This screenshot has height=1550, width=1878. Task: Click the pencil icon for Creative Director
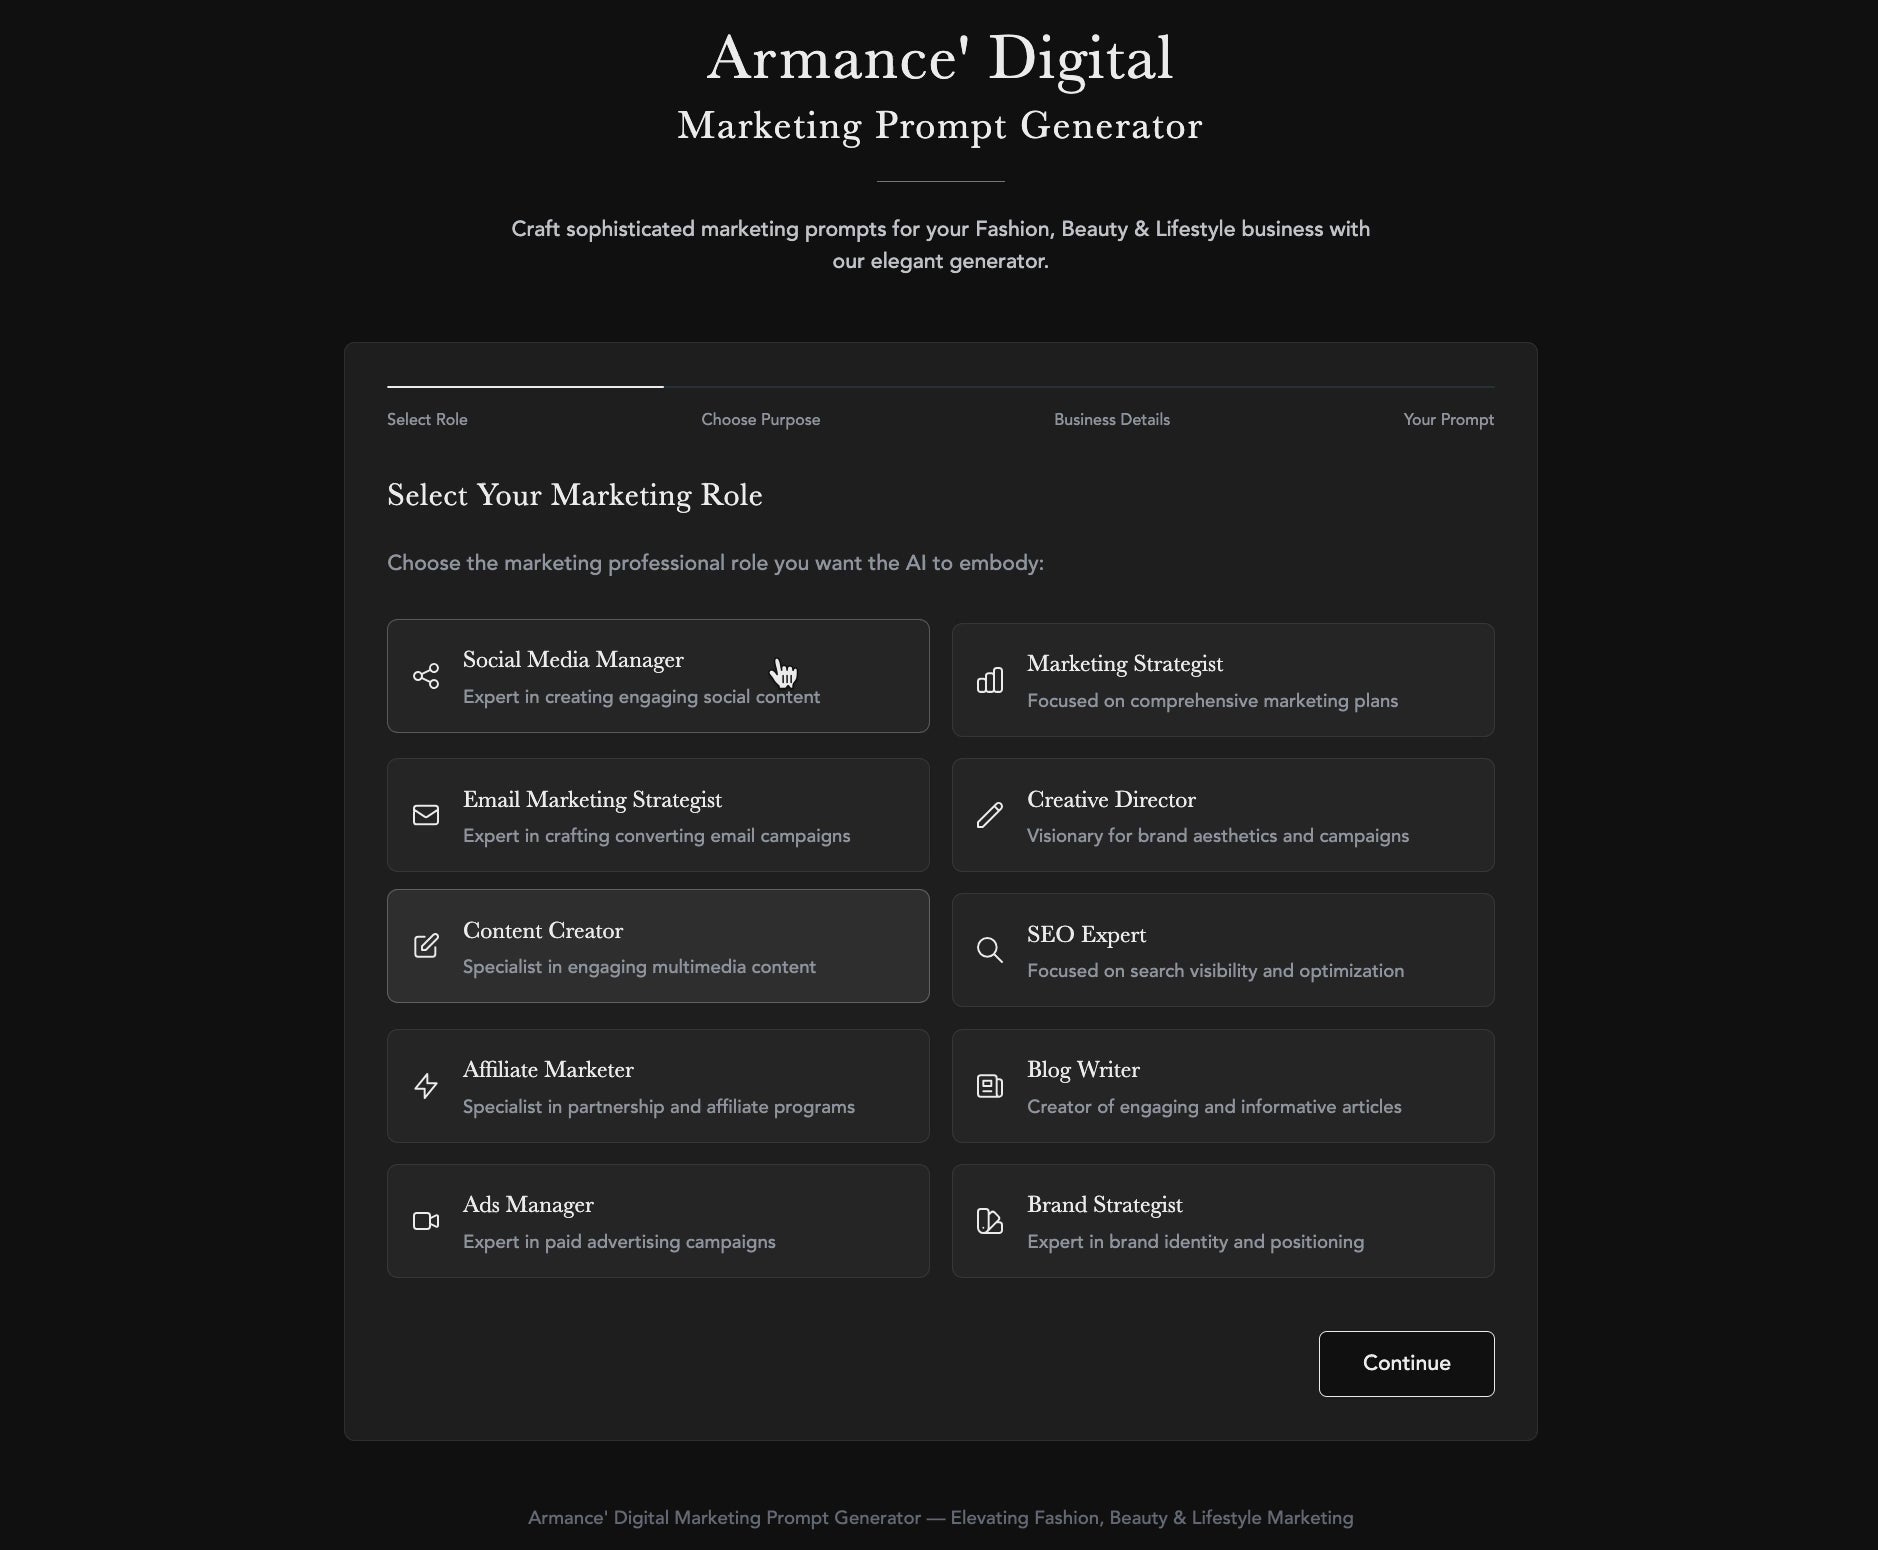click(989, 815)
